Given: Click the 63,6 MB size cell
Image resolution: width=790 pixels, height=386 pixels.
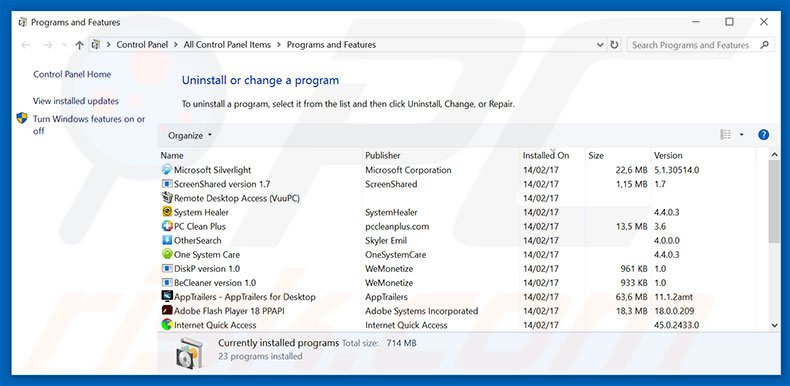Looking at the screenshot, I should pos(631,297).
